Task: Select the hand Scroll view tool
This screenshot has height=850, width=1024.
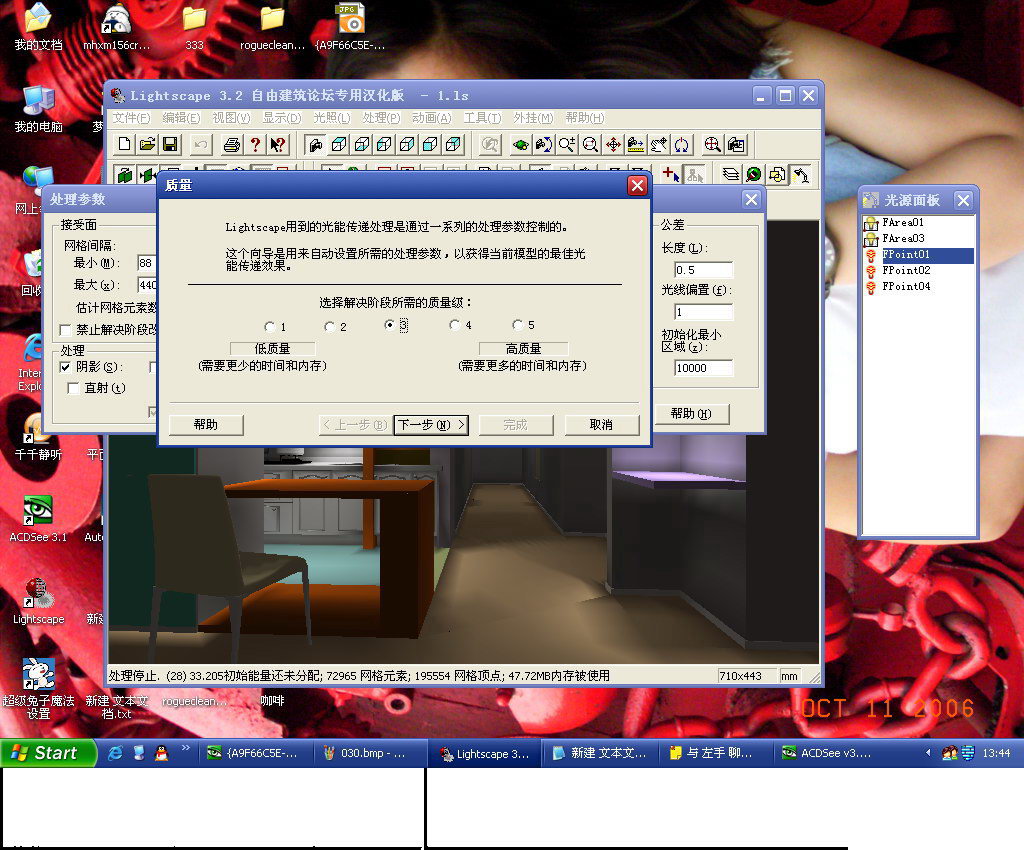Action: point(658,144)
